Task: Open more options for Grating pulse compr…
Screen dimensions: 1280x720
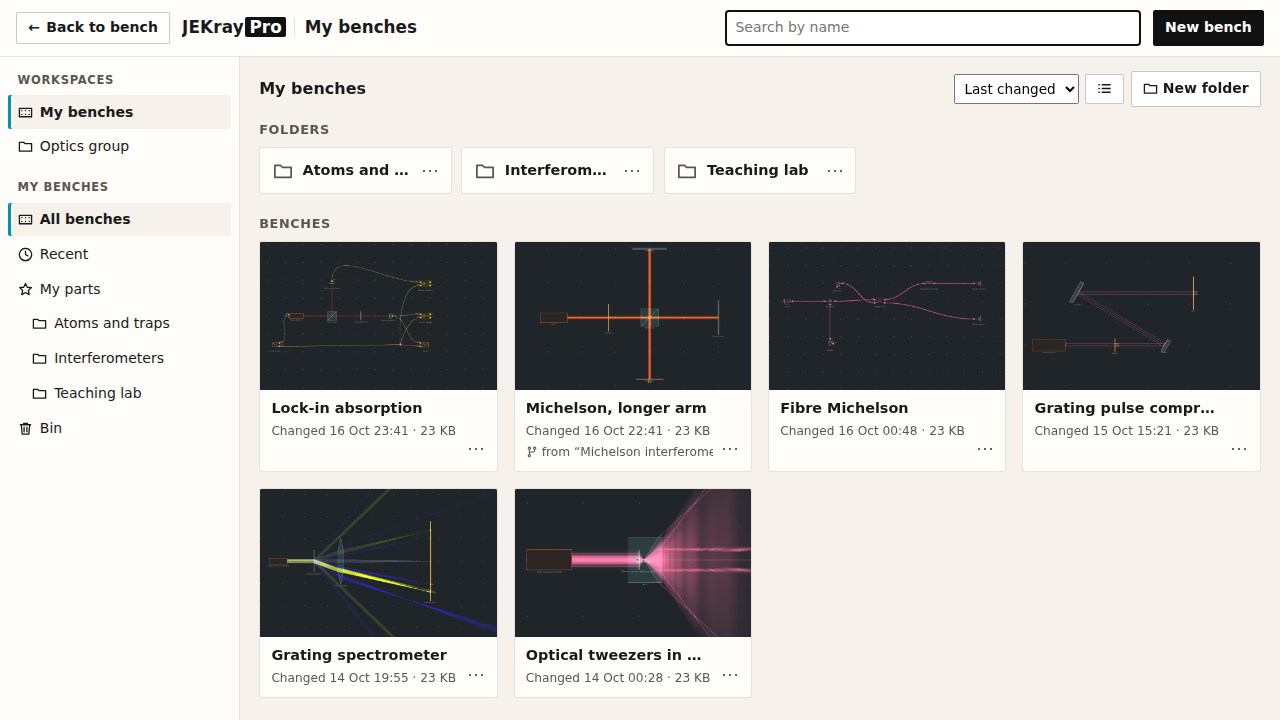Action: click(x=1239, y=449)
